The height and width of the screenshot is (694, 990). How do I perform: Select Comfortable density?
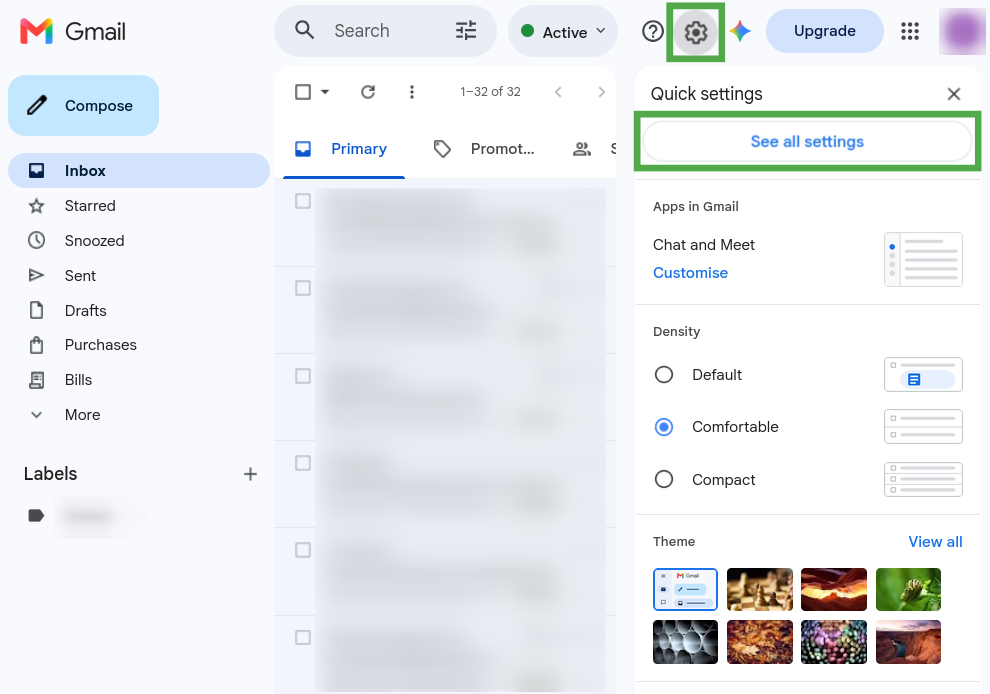[664, 427]
